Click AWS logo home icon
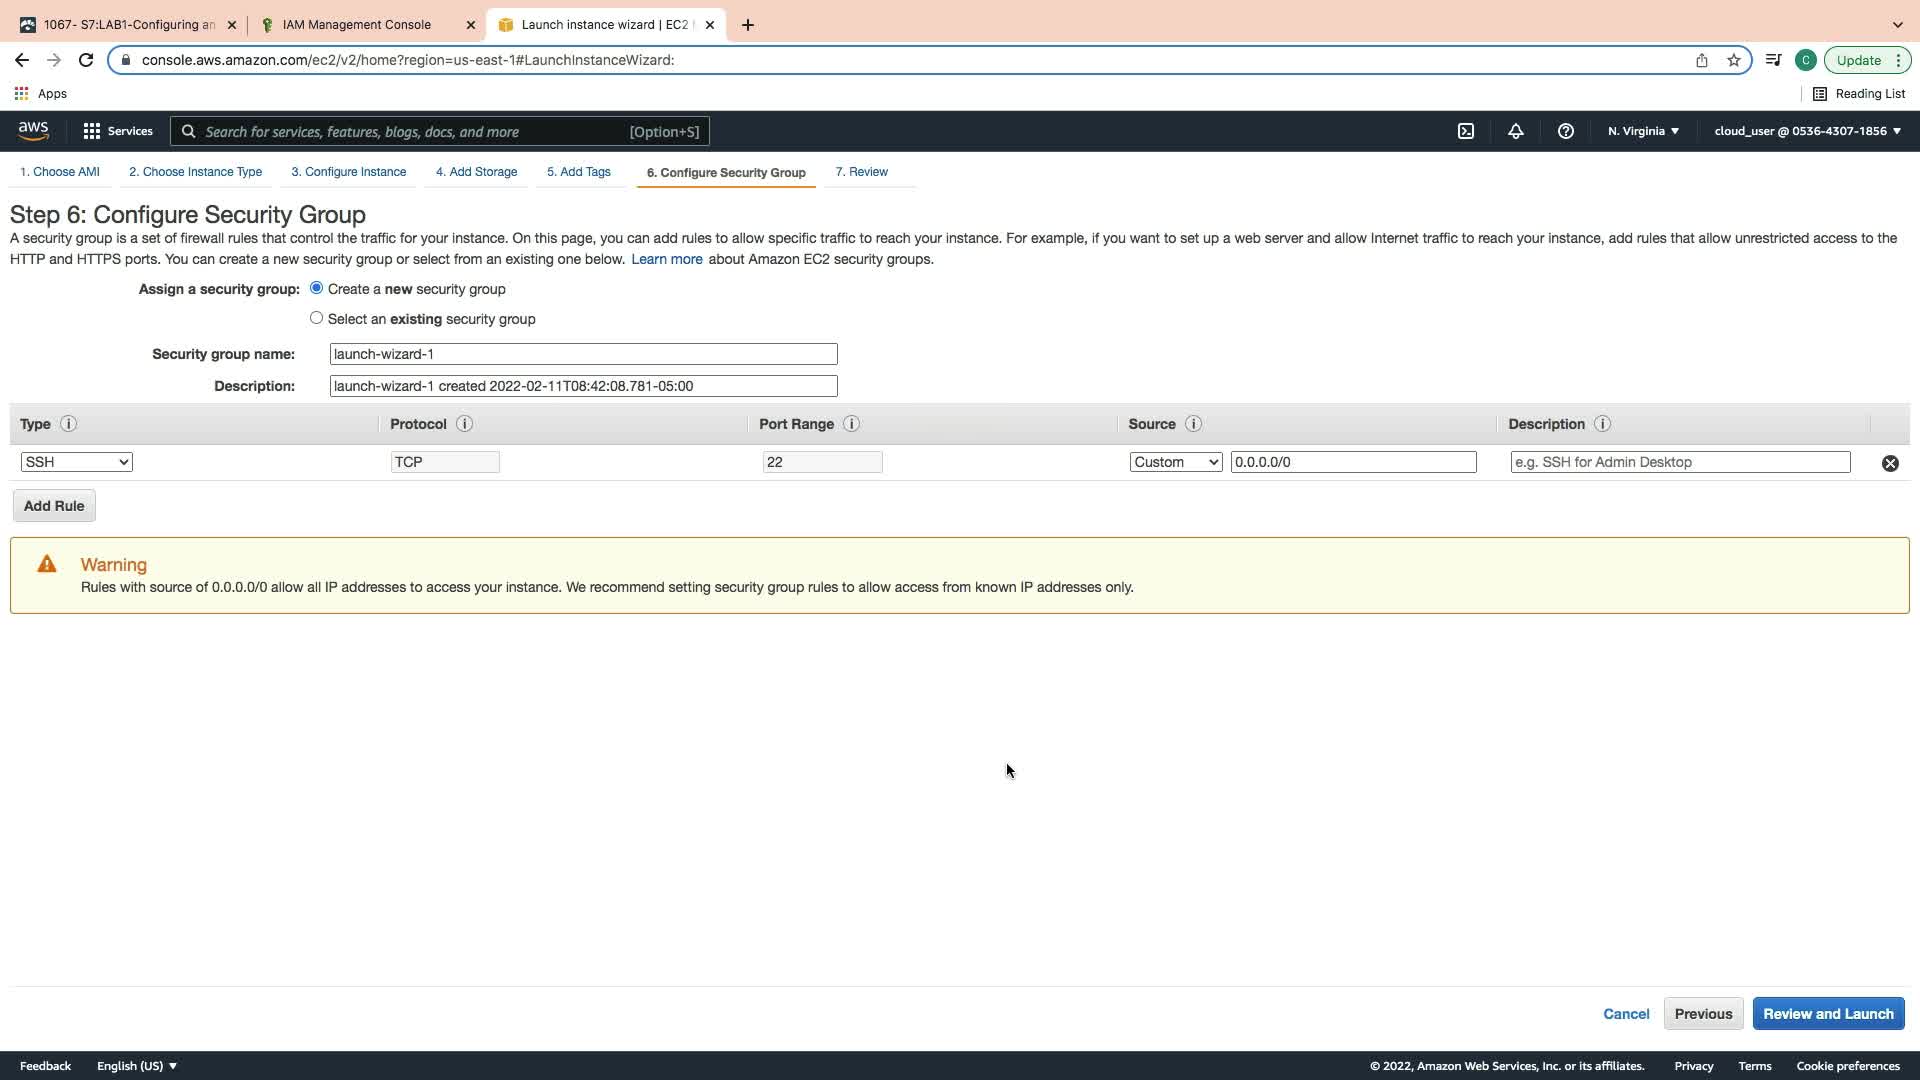The image size is (1920, 1080). click(x=33, y=131)
